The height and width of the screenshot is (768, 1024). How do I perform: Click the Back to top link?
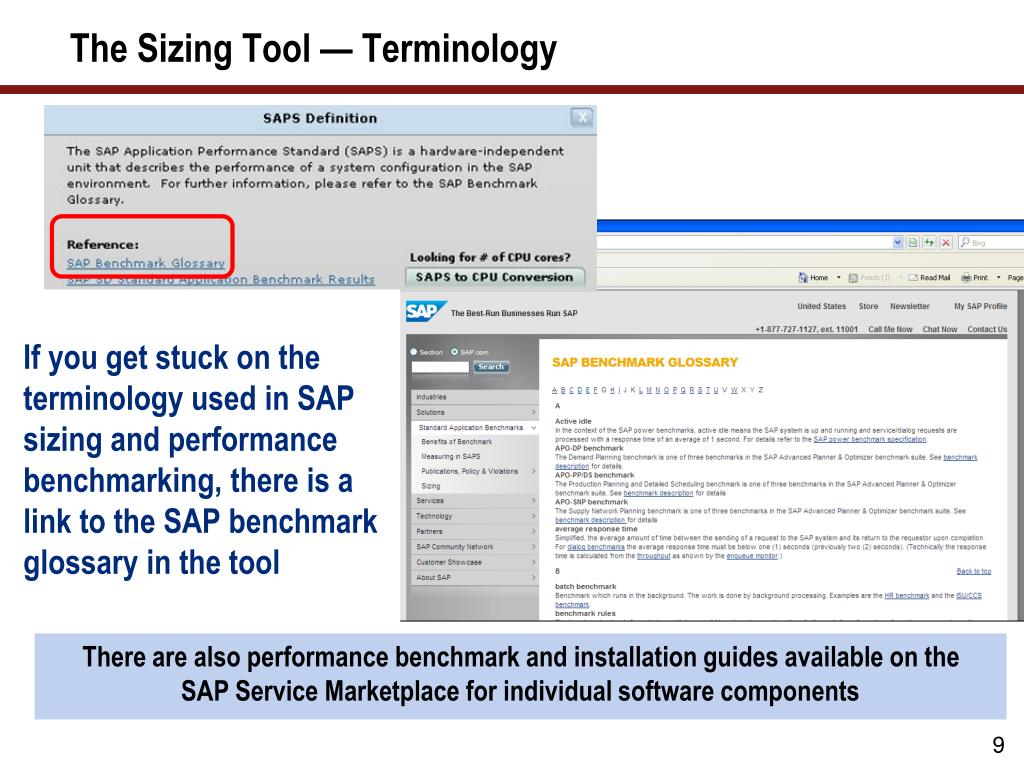[973, 571]
